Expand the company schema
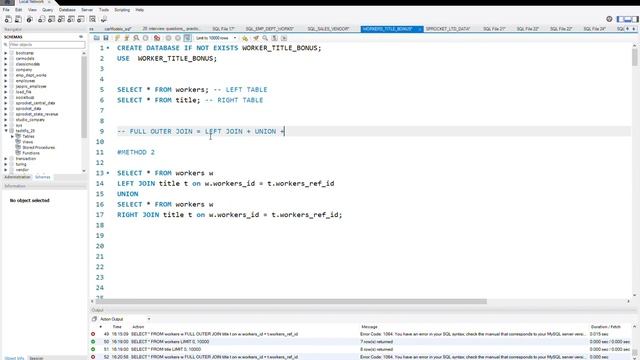Viewport: 640px width, 360px height. click(6, 70)
